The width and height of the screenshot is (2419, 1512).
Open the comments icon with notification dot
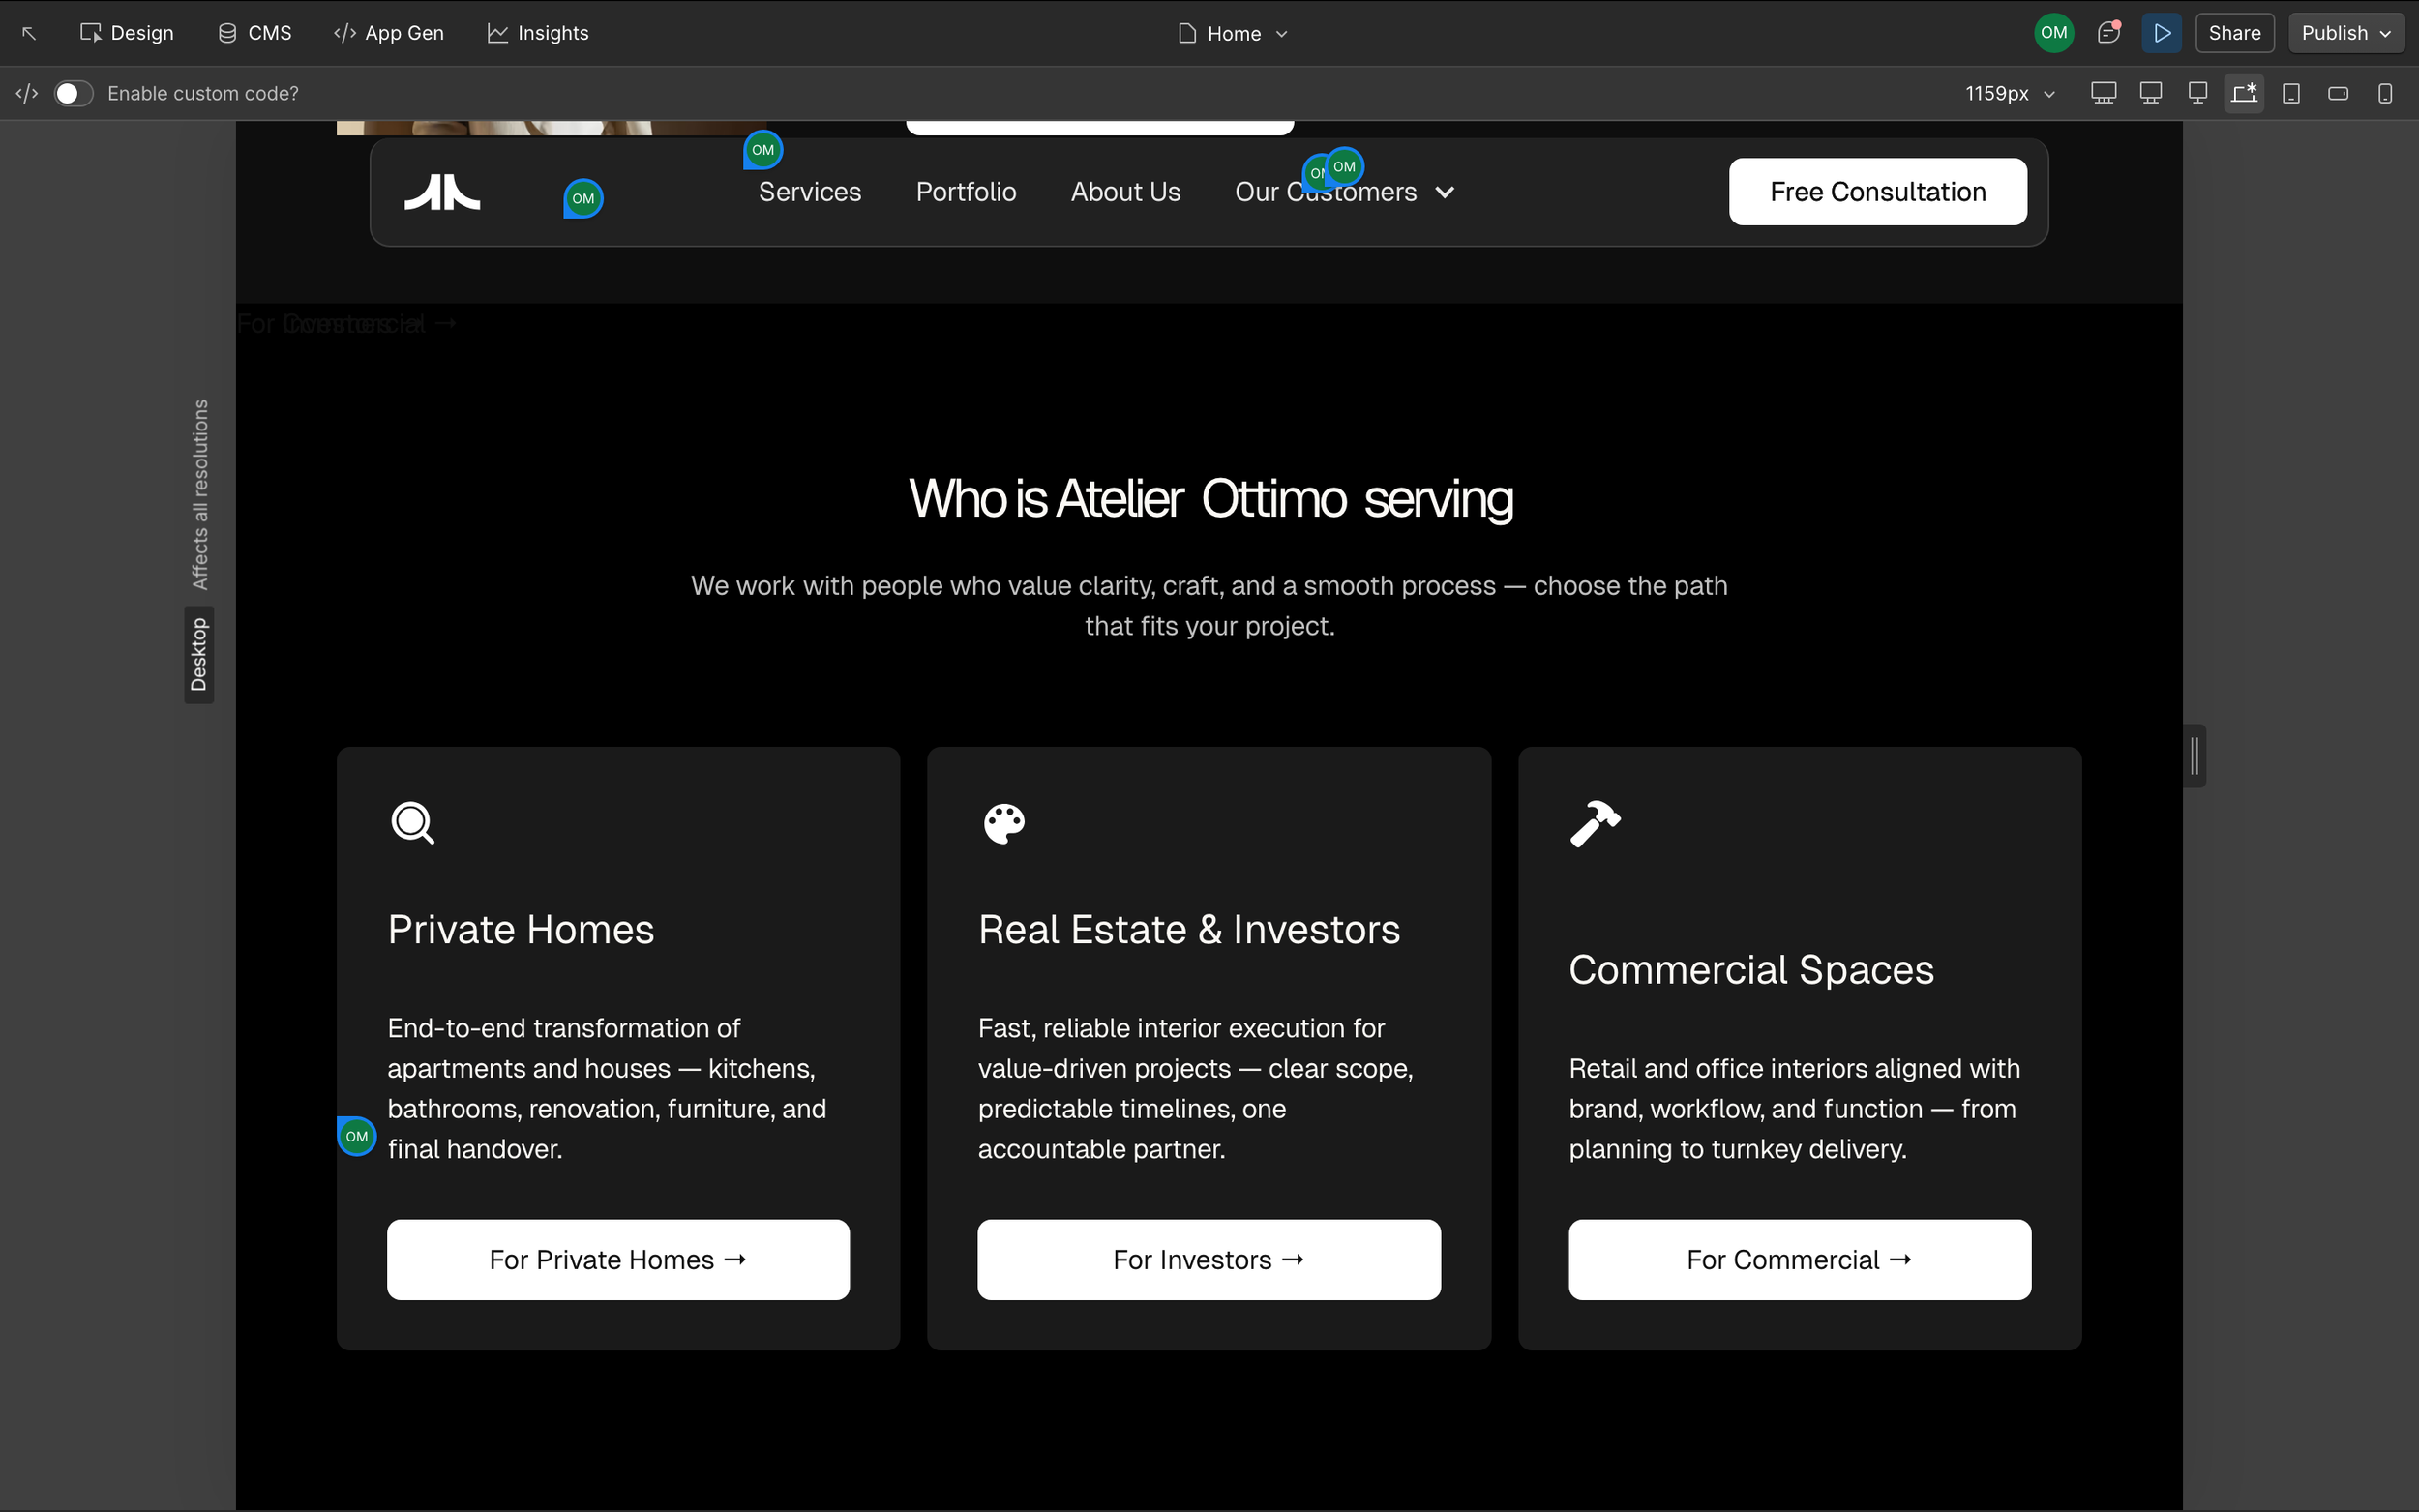tap(2108, 33)
